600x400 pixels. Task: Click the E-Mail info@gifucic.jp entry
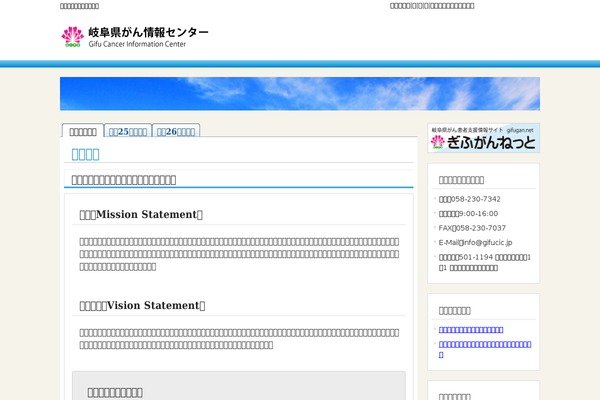475,243
